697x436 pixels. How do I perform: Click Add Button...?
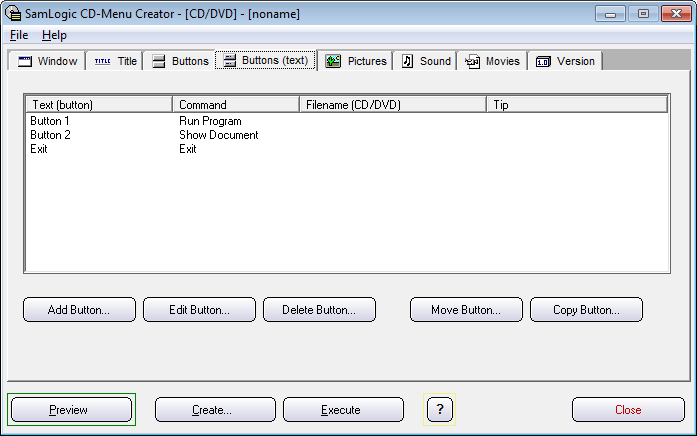pyautogui.click(x=79, y=310)
